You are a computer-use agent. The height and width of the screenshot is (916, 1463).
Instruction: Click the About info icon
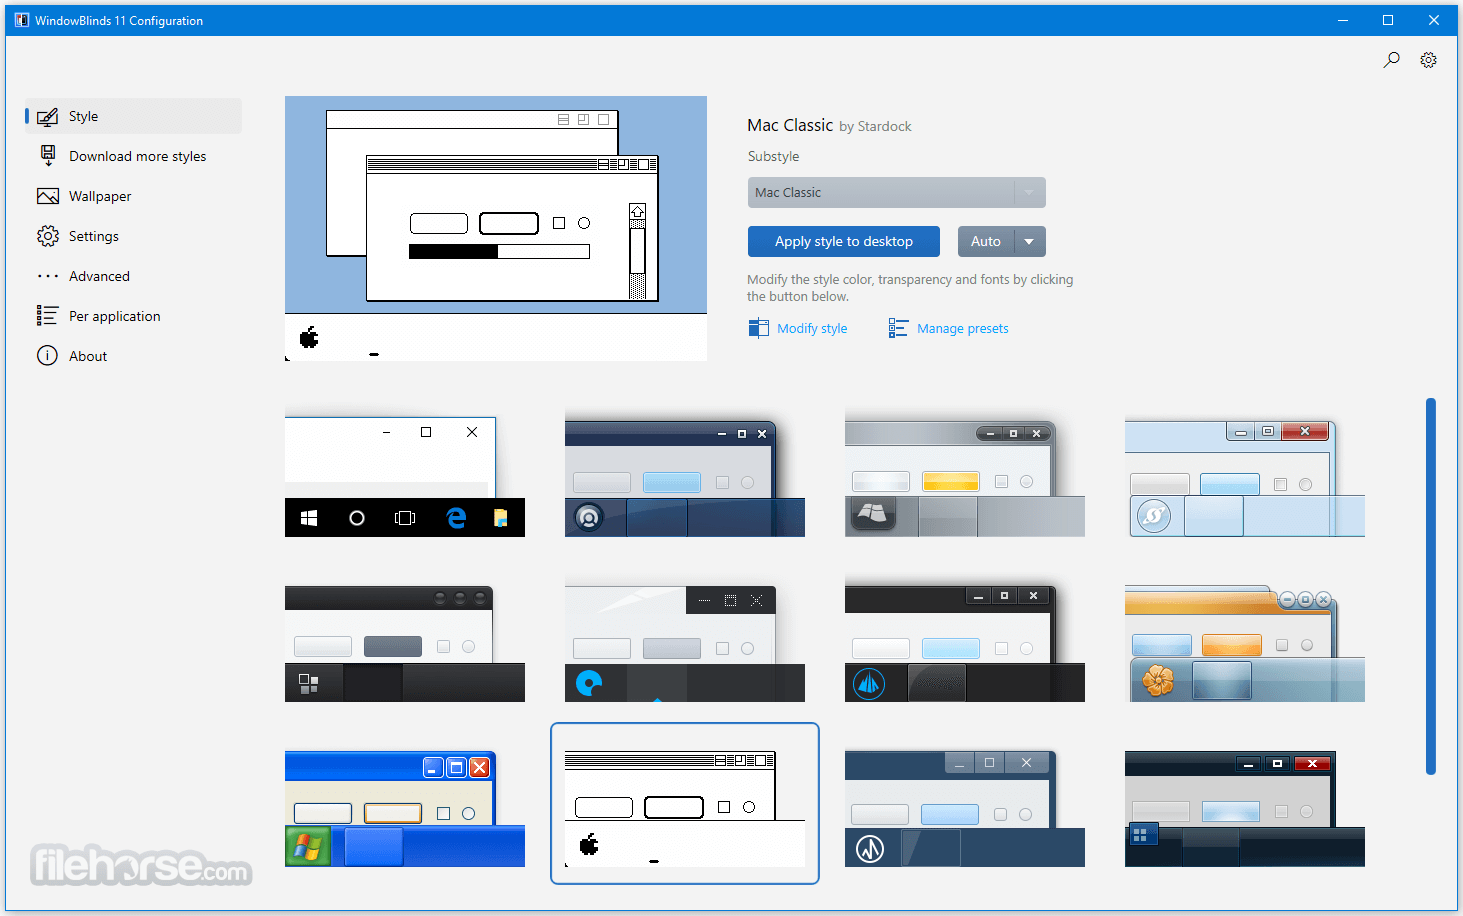tap(47, 356)
